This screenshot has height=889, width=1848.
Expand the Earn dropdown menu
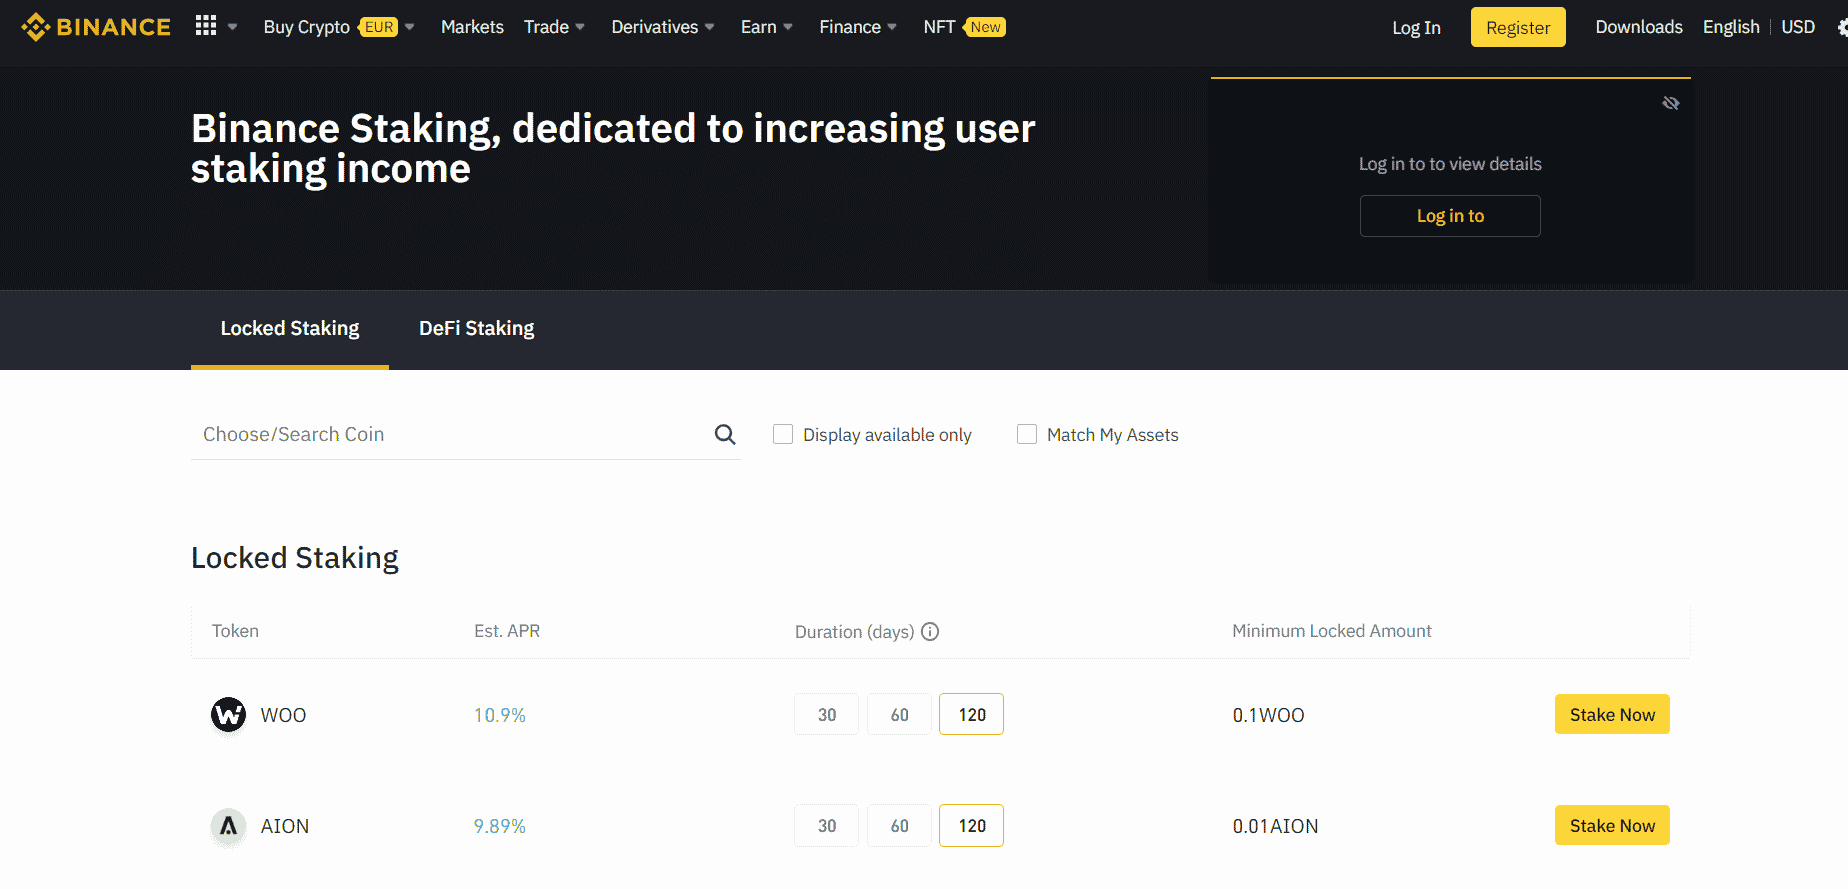(x=788, y=27)
